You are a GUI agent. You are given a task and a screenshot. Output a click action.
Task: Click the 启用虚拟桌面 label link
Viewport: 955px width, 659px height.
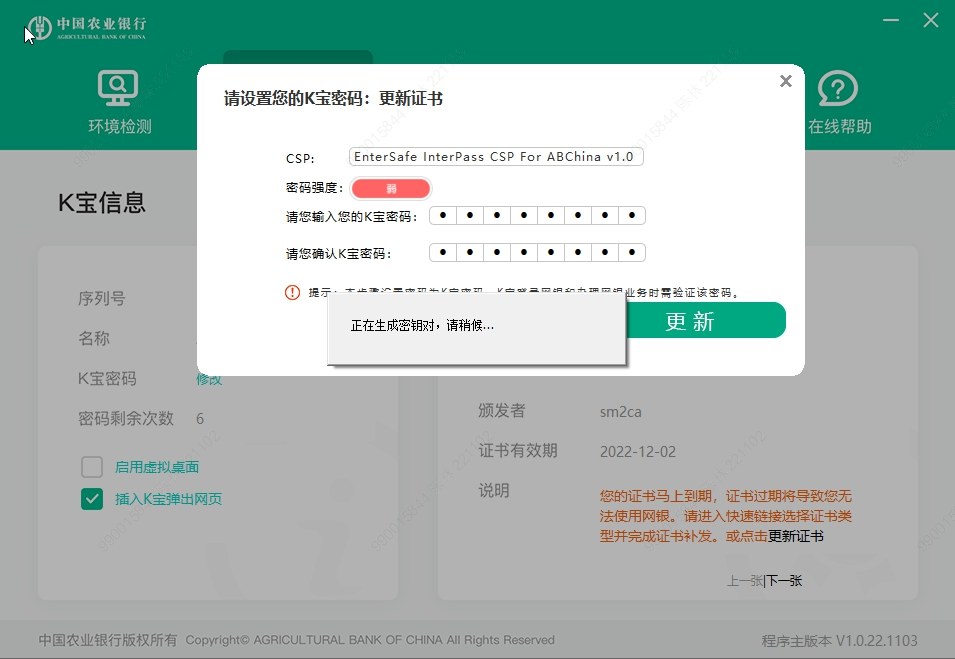(157, 467)
